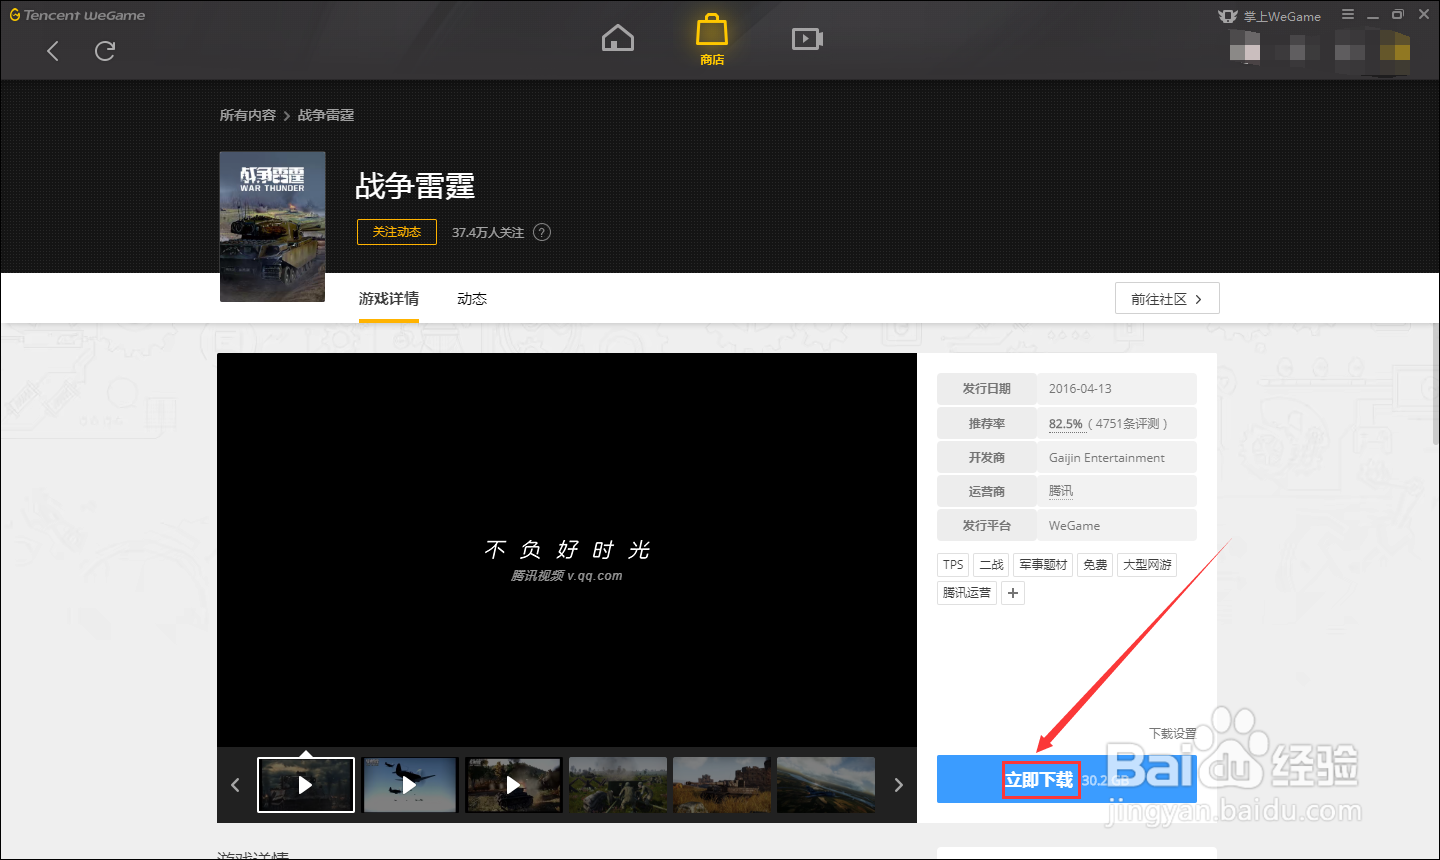Screen dimensions: 1440x860
Task: Click the 腾讯 operator link
Action: pyautogui.click(x=1061, y=491)
